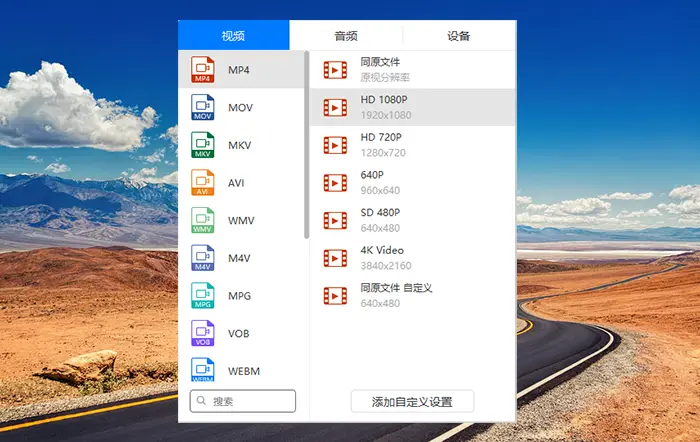700x442 pixels.
Task: Click film icon beside SD 480P
Action: [x=335, y=221]
